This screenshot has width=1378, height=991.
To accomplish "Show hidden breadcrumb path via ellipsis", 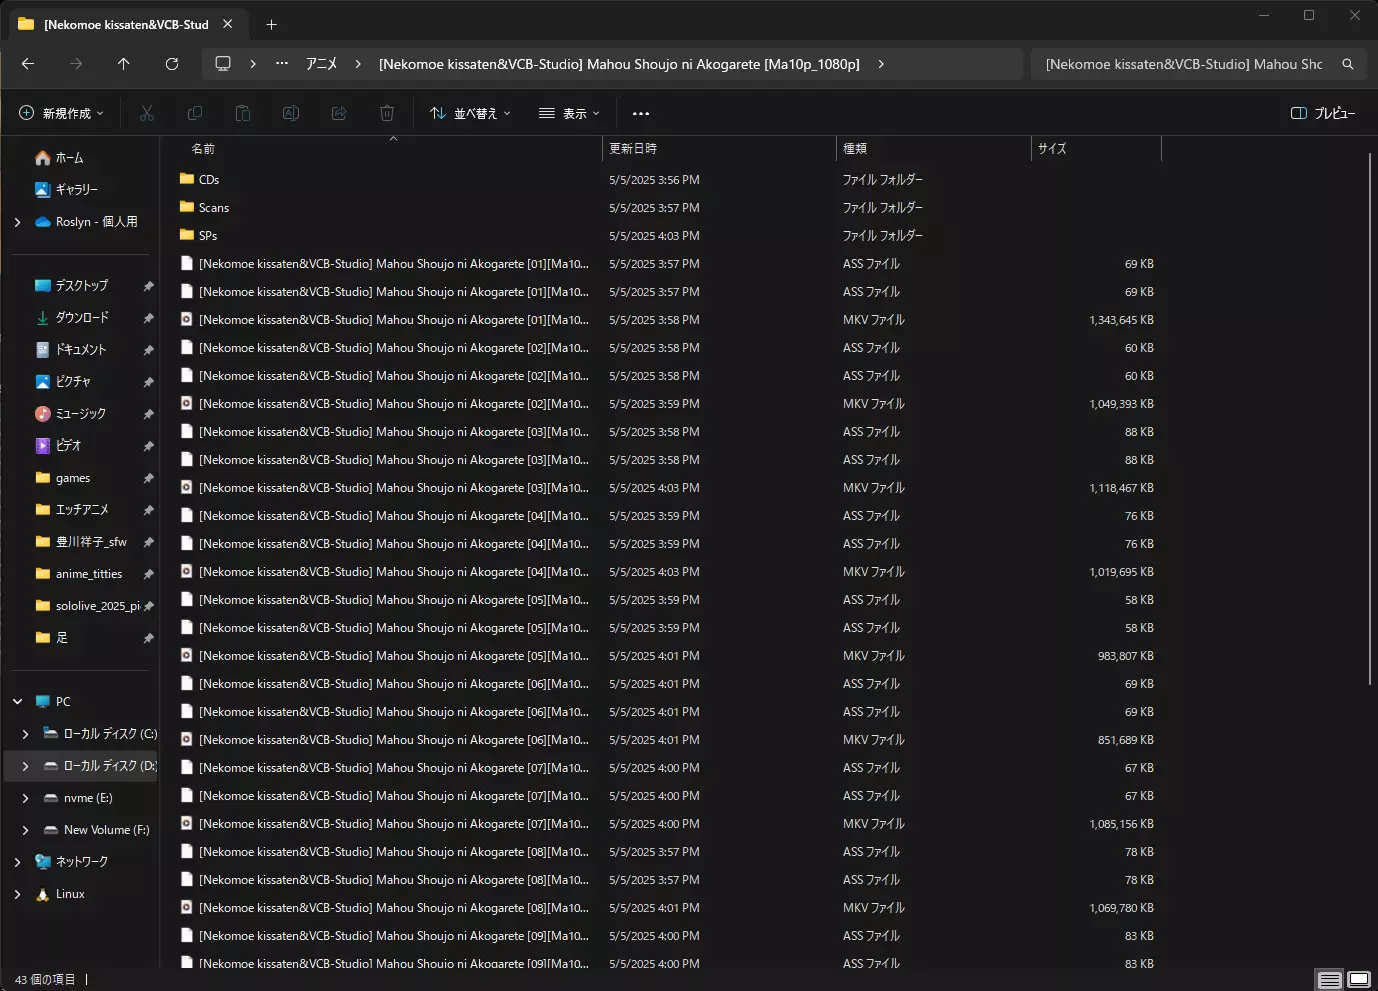I will pos(282,64).
